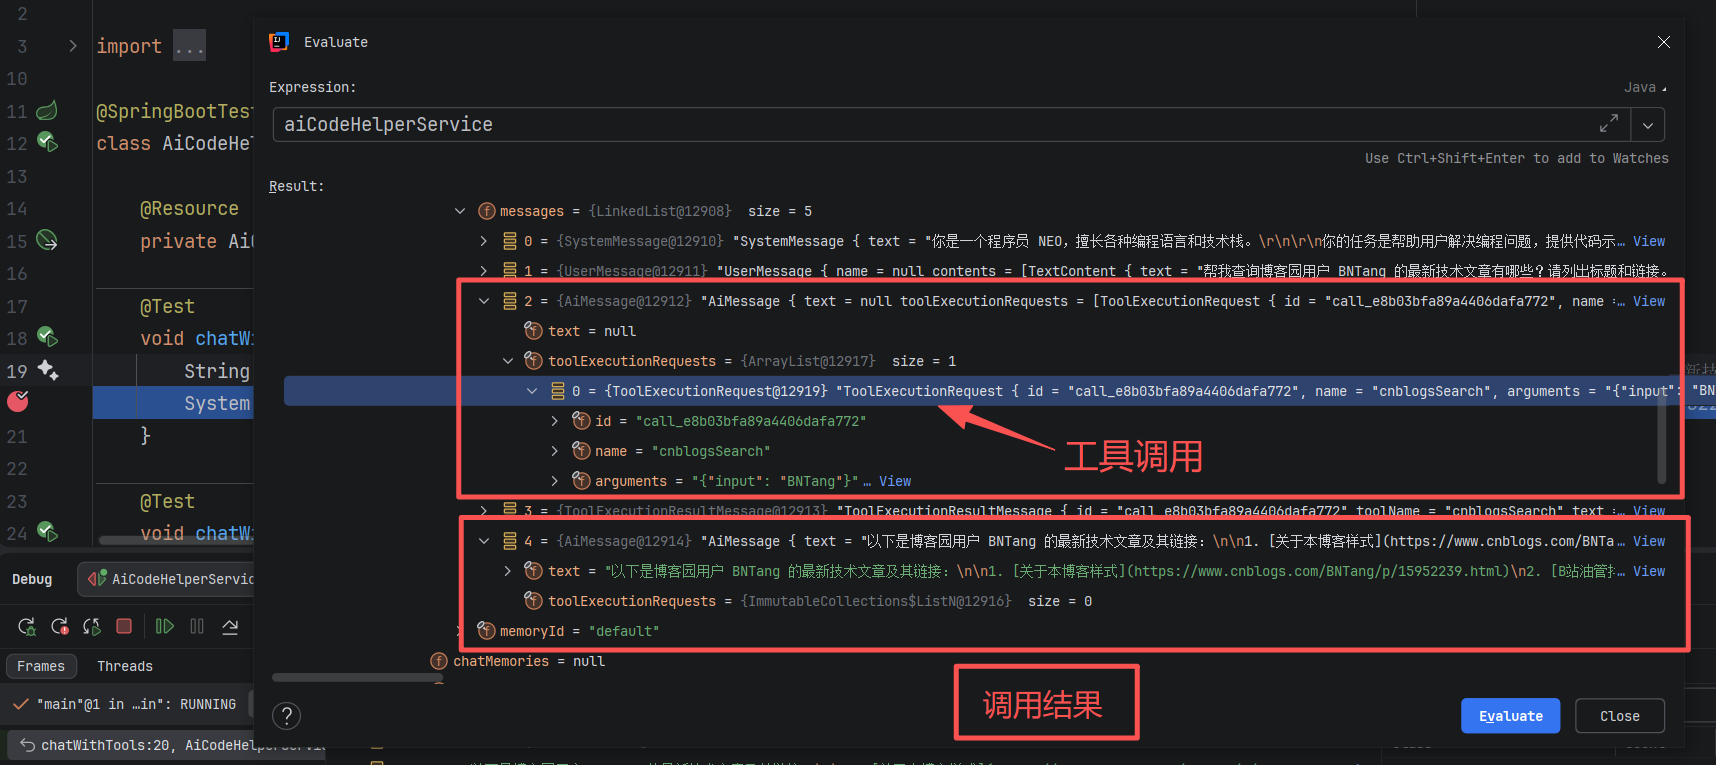Run the test from line 18 gutter icon
The height and width of the screenshot is (765, 1716).
pos(47,337)
